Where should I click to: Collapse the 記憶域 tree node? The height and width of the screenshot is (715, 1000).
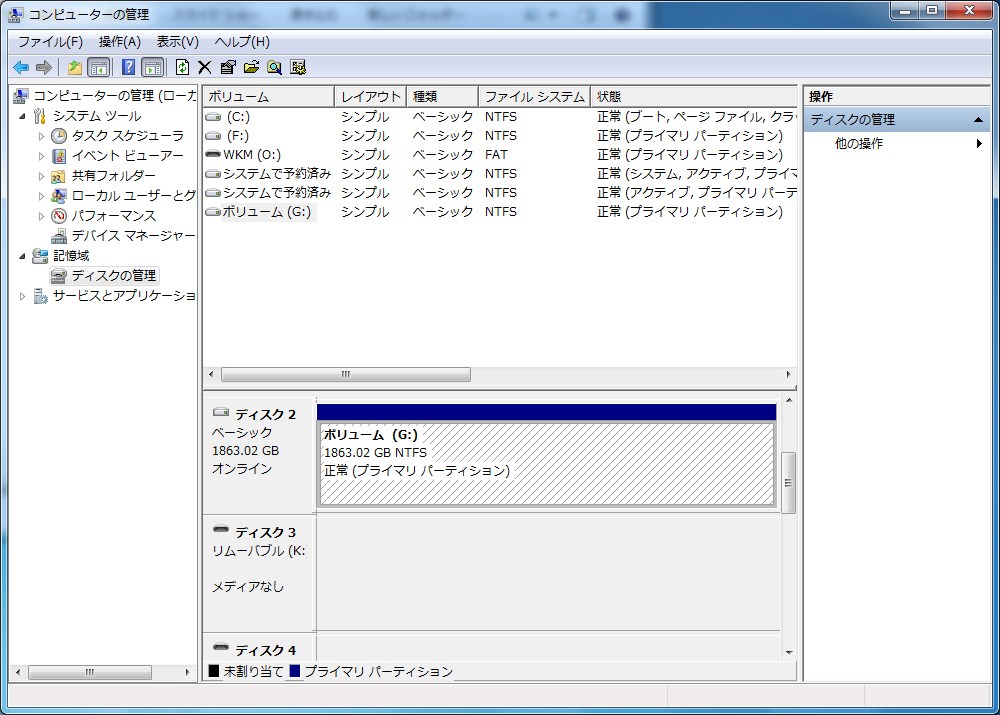pyautogui.click(x=22, y=256)
